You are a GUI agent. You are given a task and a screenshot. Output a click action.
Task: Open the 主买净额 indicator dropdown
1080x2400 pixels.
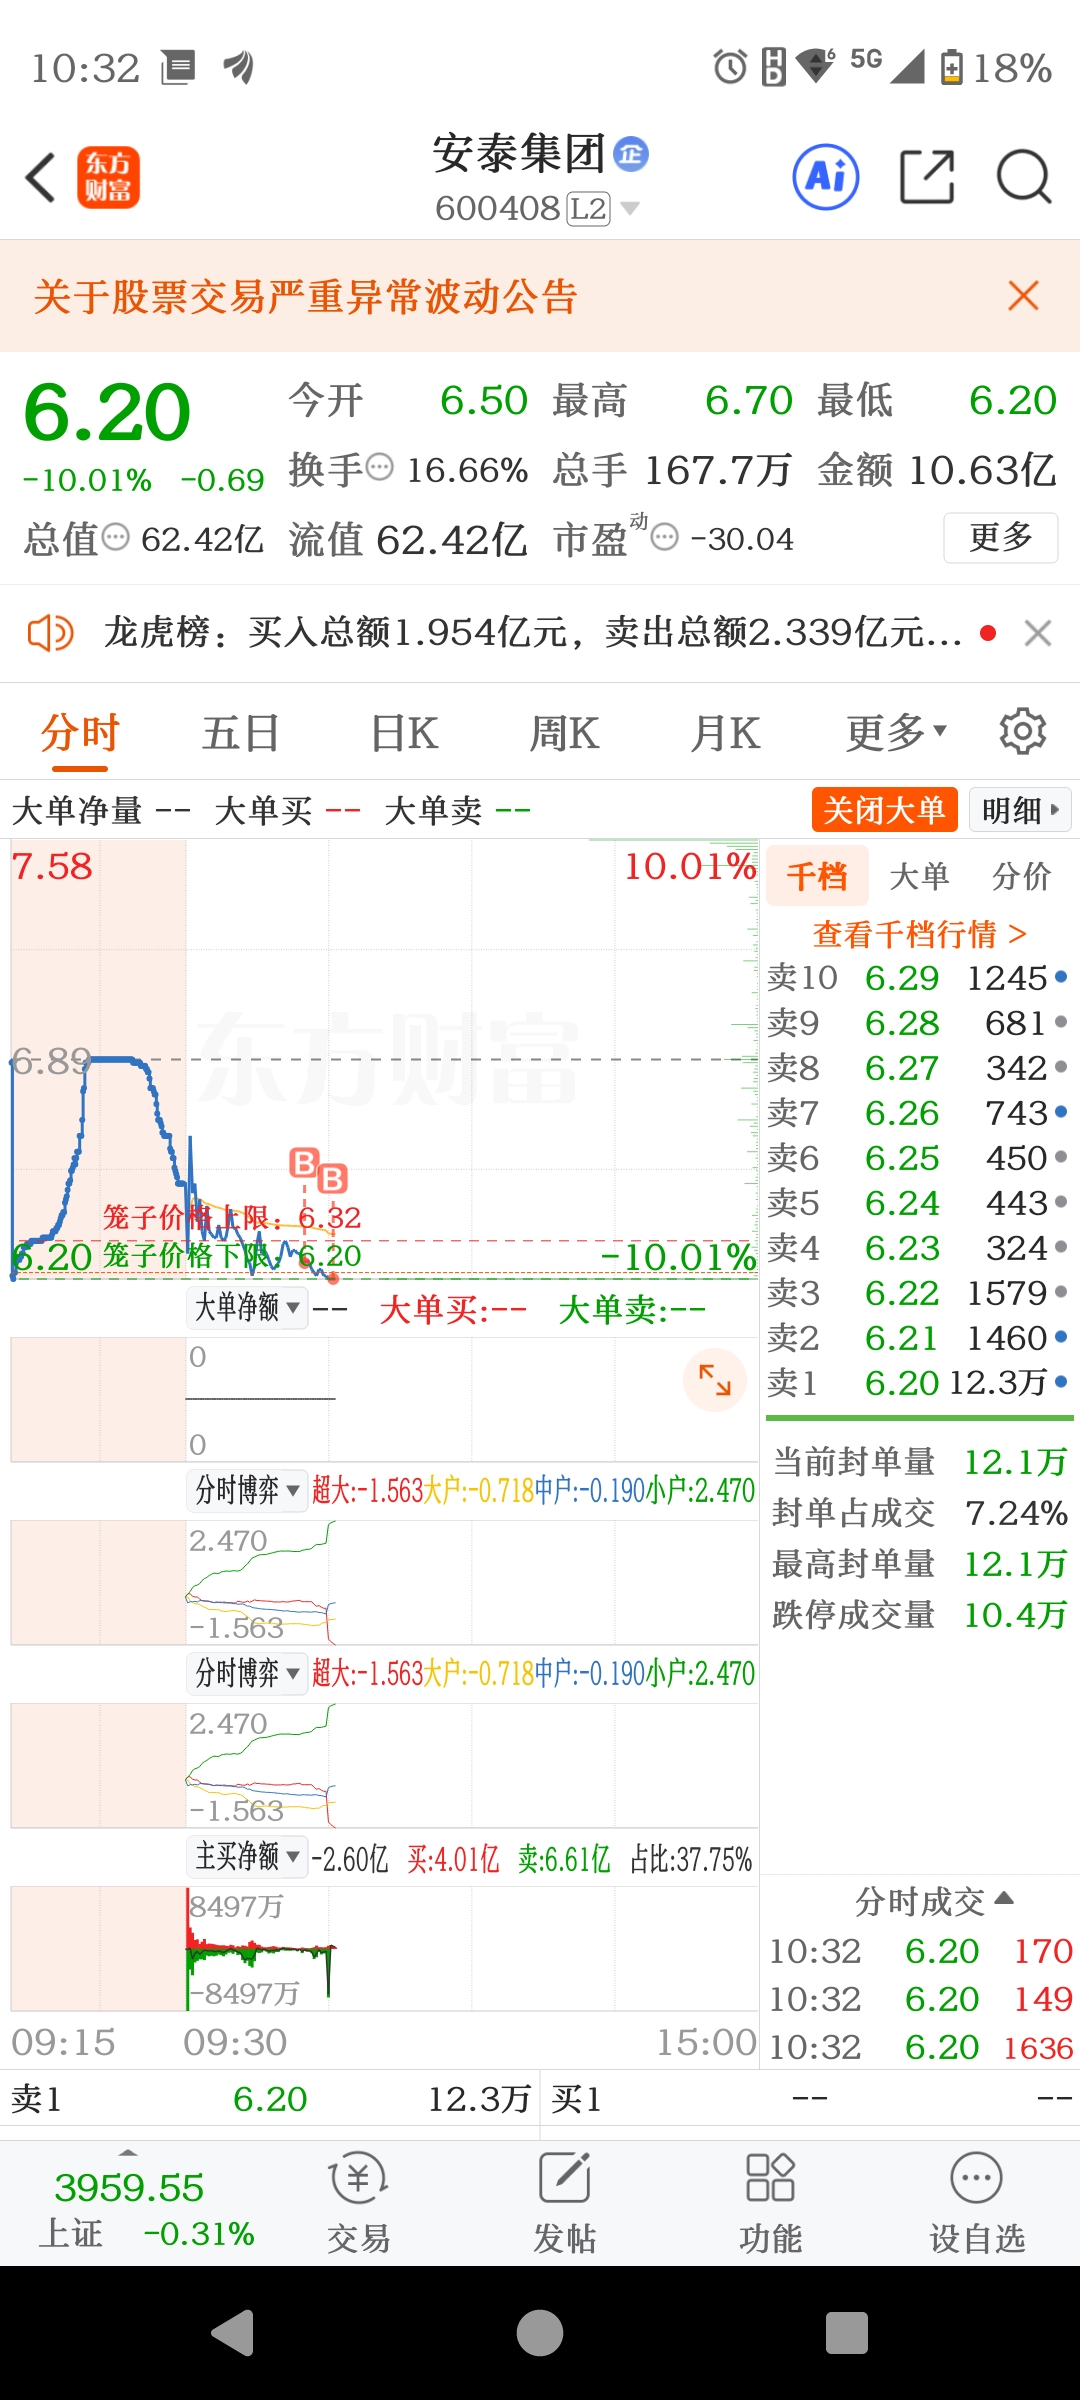pyautogui.click(x=247, y=1856)
